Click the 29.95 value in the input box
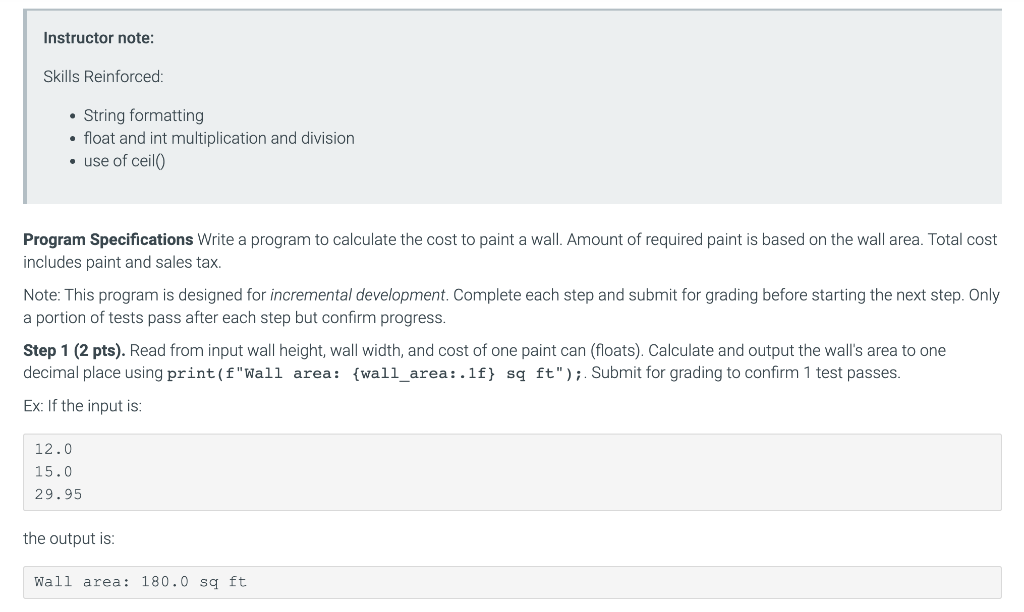This screenshot has width=1024, height=612. tap(58, 494)
